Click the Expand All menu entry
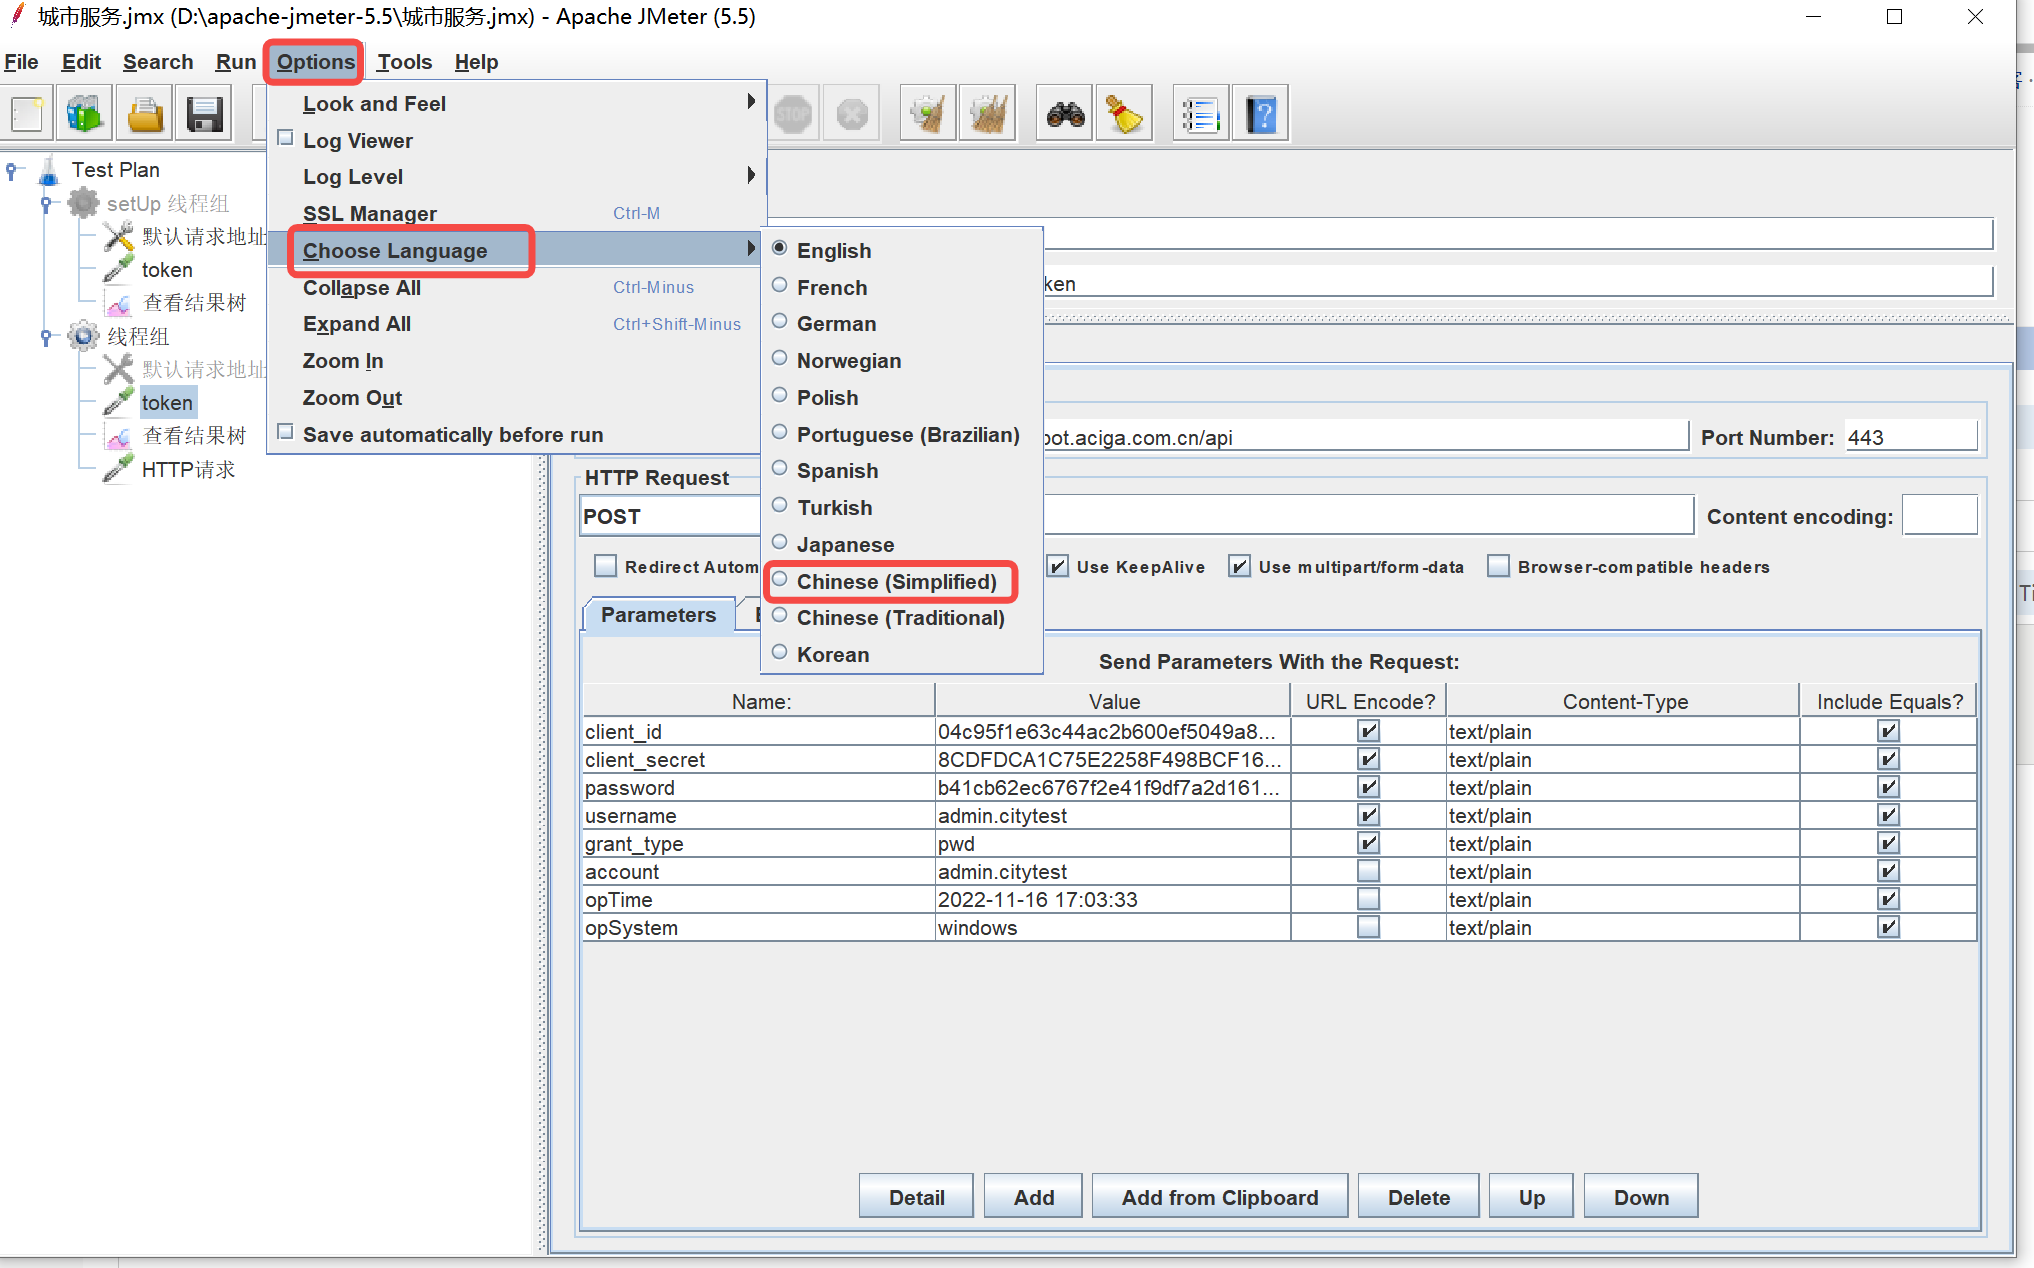Screen dimensions: 2034x1268 pyautogui.click(x=357, y=324)
